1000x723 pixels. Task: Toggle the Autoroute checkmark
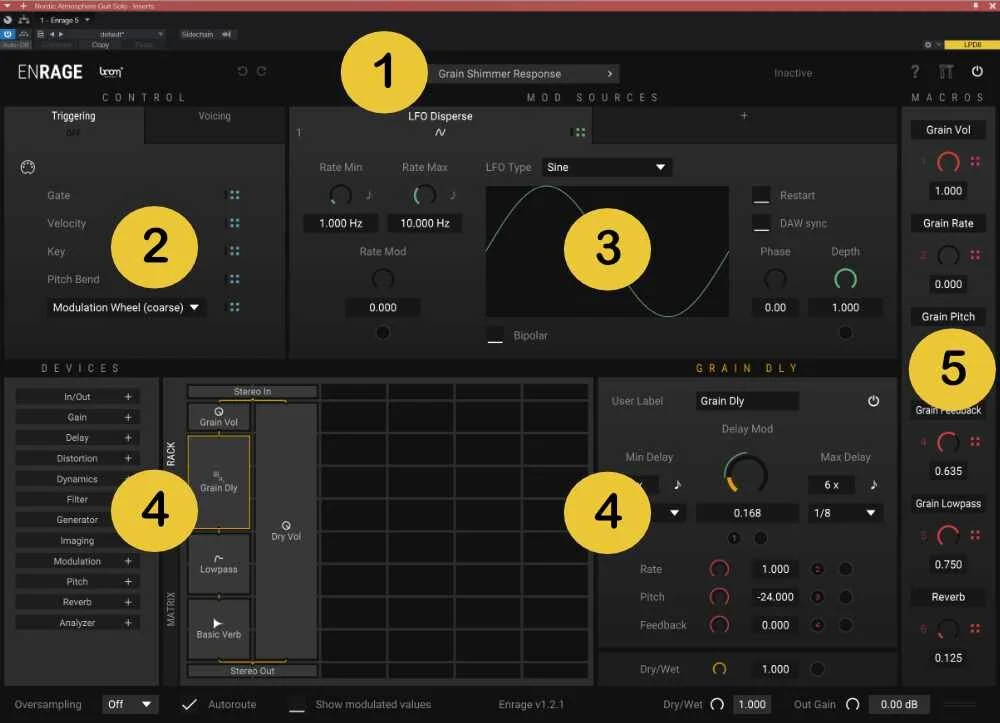[189, 705]
